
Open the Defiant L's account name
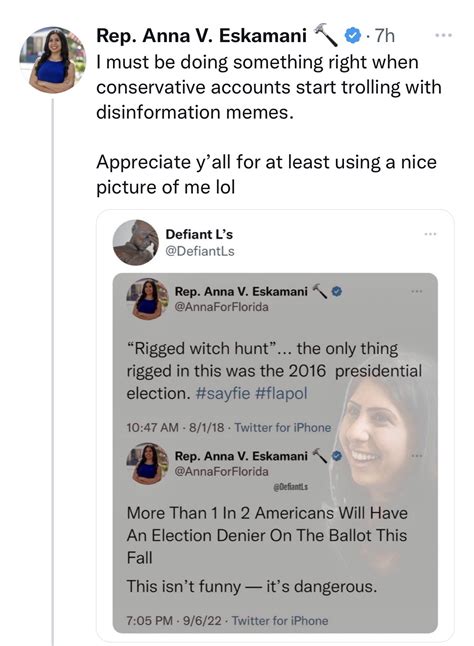[199, 234]
